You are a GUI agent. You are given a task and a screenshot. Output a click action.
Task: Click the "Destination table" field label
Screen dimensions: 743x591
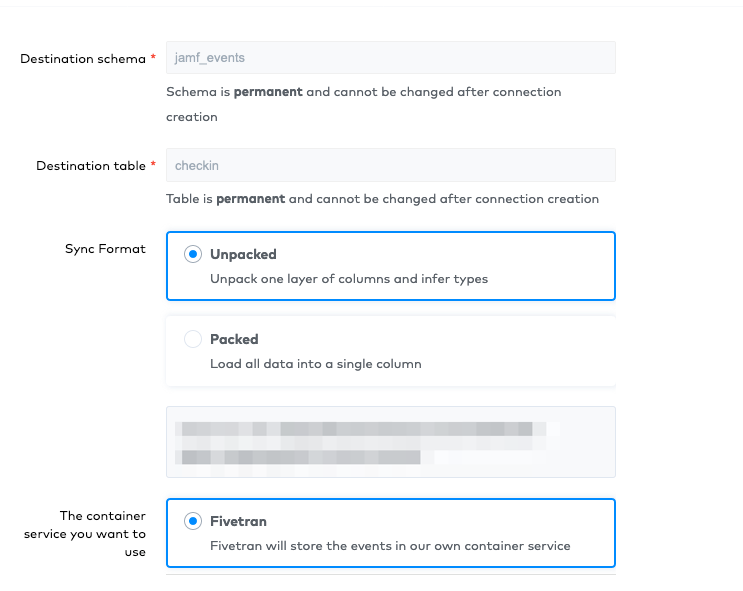click(x=90, y=166)
